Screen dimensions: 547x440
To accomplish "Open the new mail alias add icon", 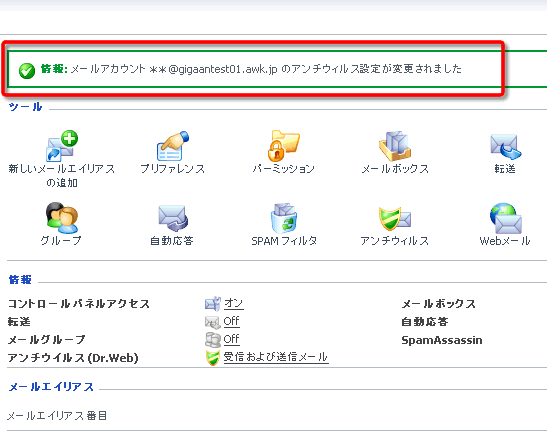I will pos(62,146).
